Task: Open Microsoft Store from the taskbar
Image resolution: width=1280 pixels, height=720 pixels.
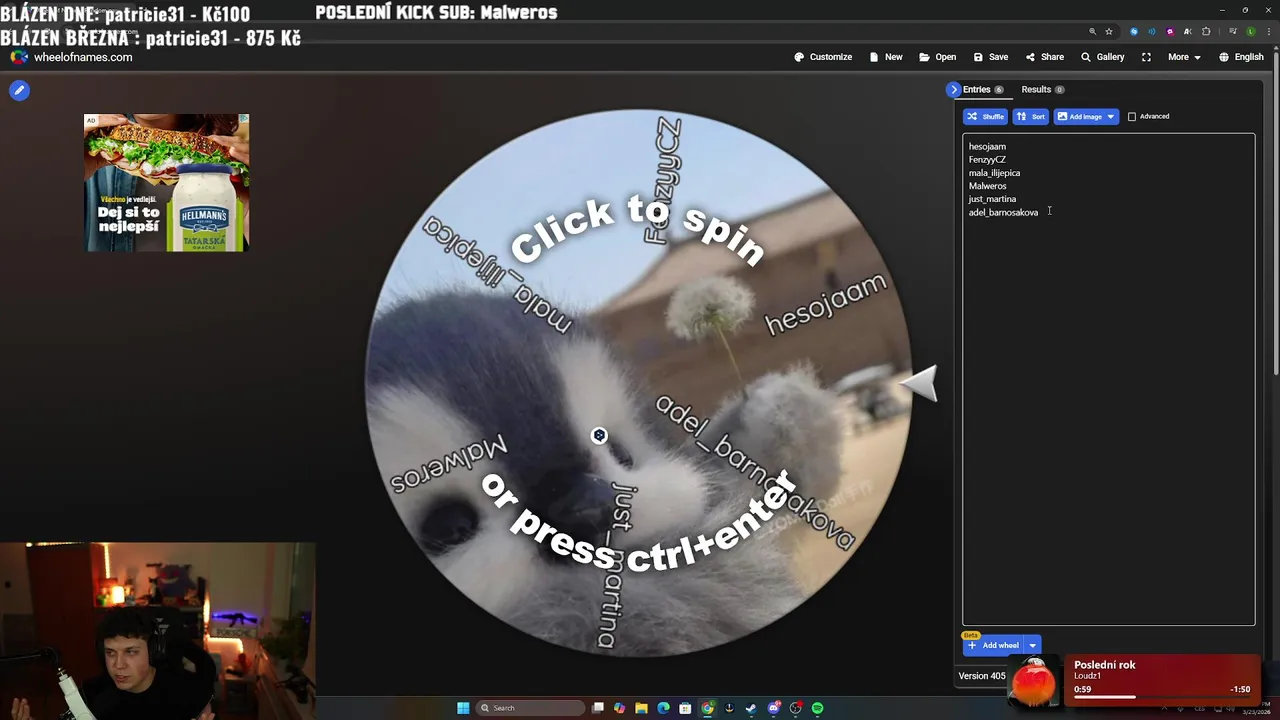Action: [686, 708]
